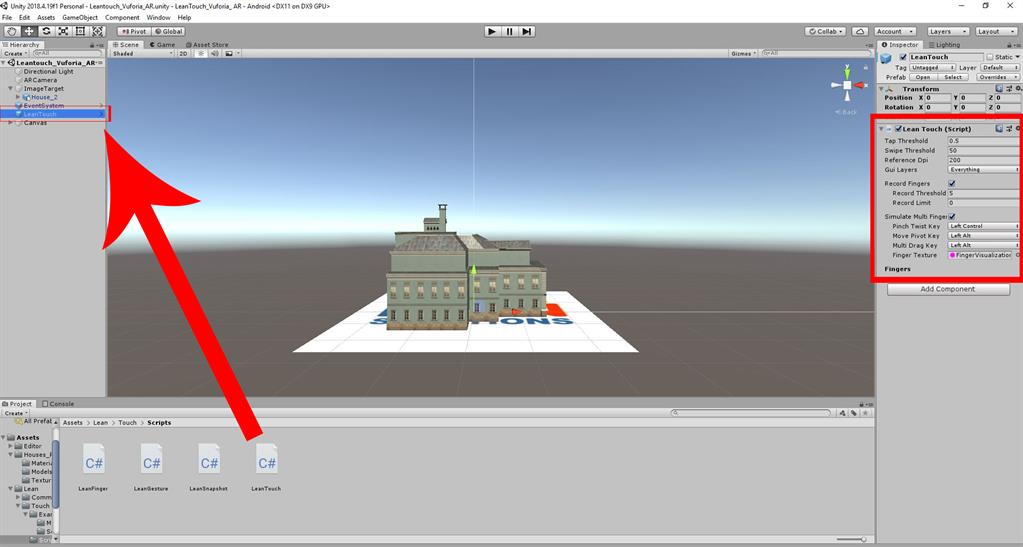Click the Prefab Open button
Image resolution: width=1023 pixels, height=547 pixels.
click(923, 77)
